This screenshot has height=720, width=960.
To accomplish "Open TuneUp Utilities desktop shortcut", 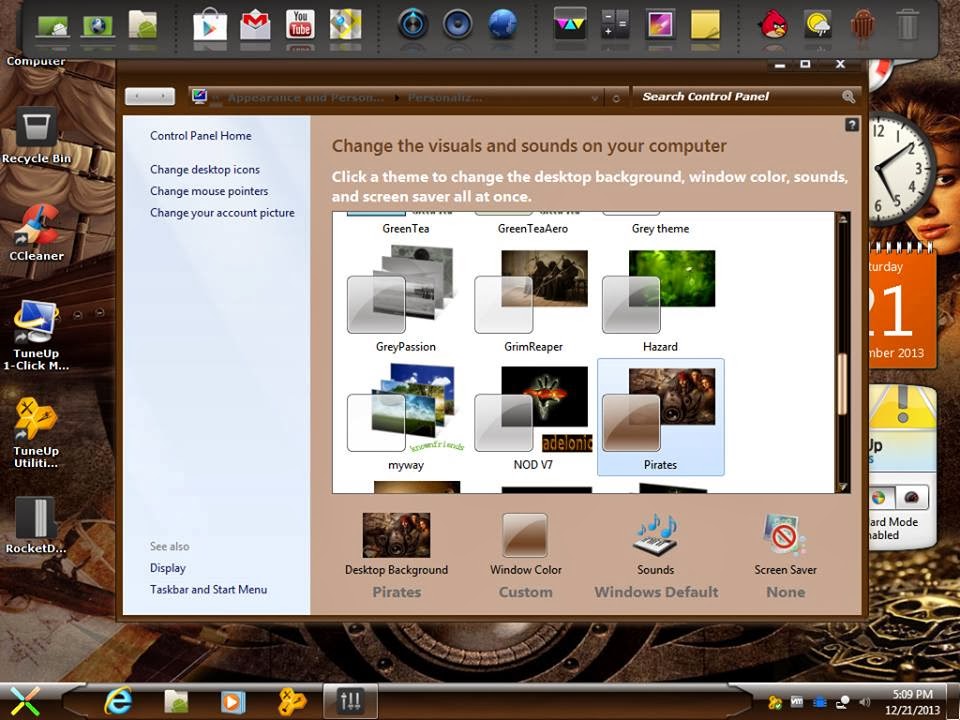I will pos(36,433).
